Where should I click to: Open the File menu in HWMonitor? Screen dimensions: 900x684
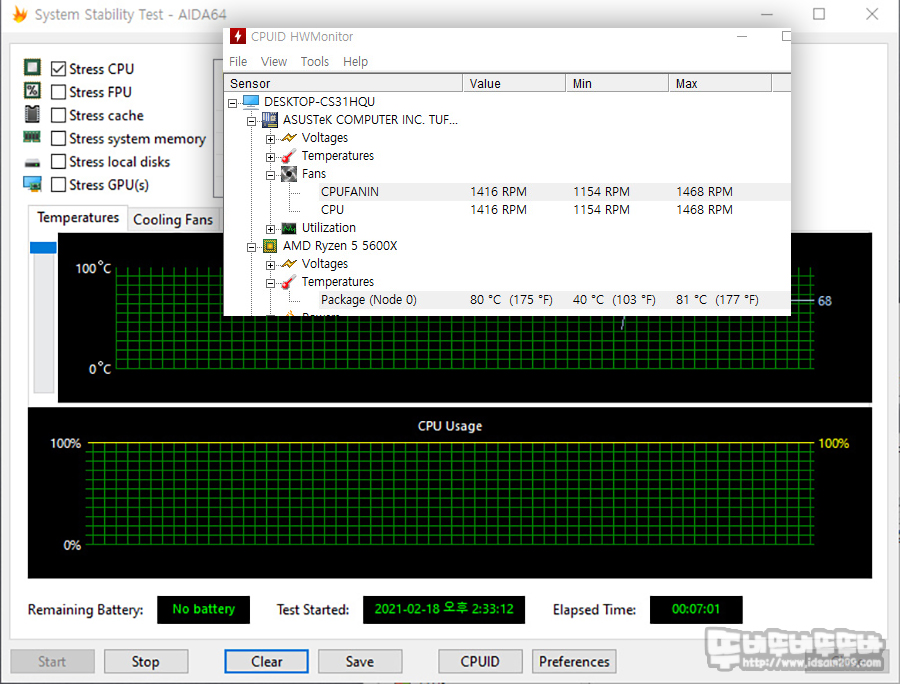pyautogui.click(x=238, y=61)
